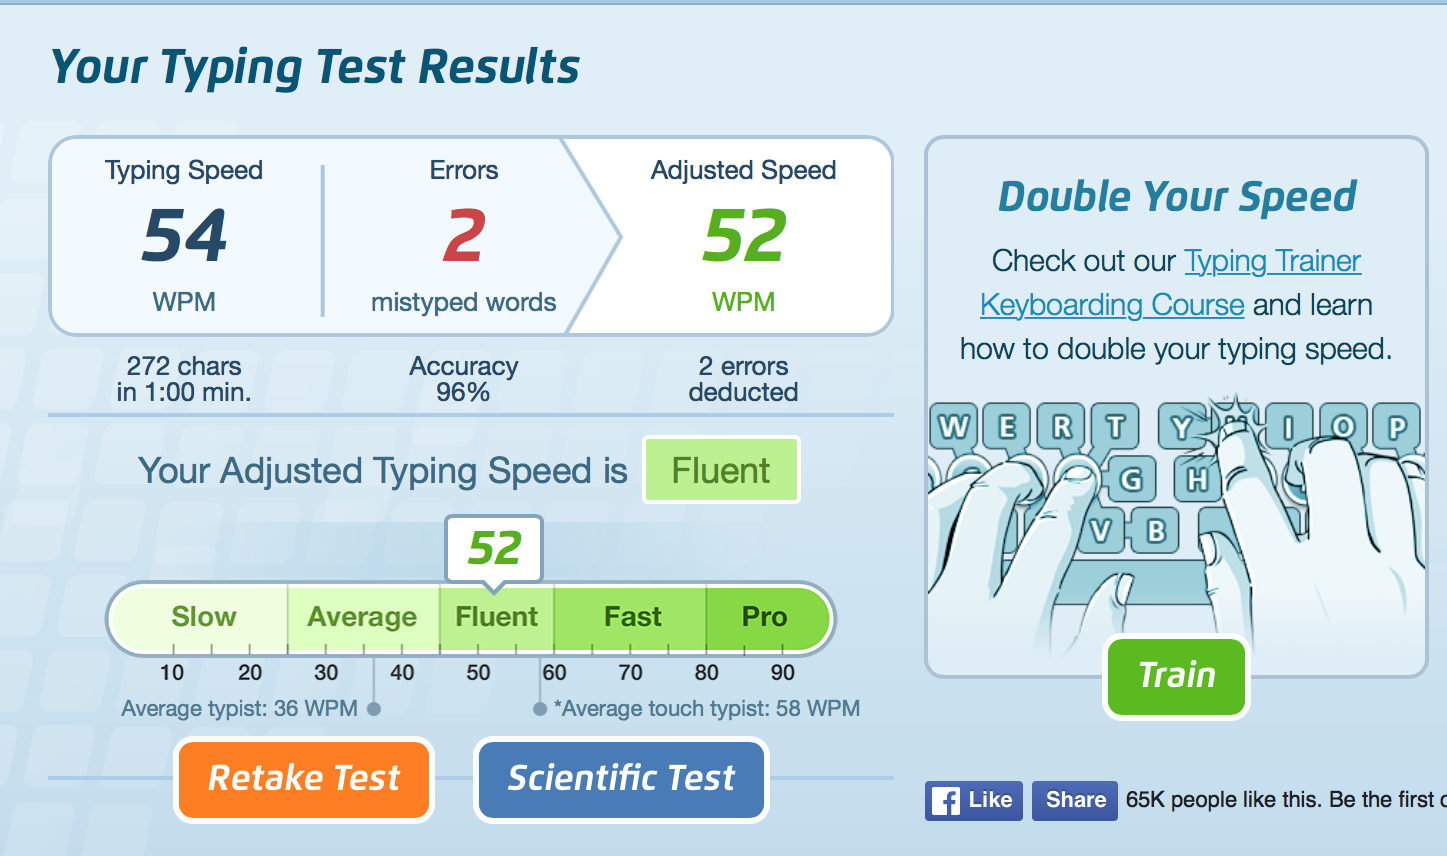Screen dimensions: 1447x856
Task: Click the green Fluent rating badge
Action: coord(721,470)
